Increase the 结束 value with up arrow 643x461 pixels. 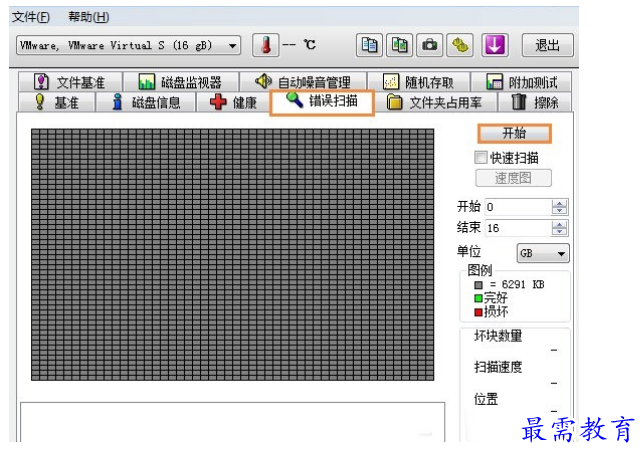pyautogui.click(x=560, y=224)
